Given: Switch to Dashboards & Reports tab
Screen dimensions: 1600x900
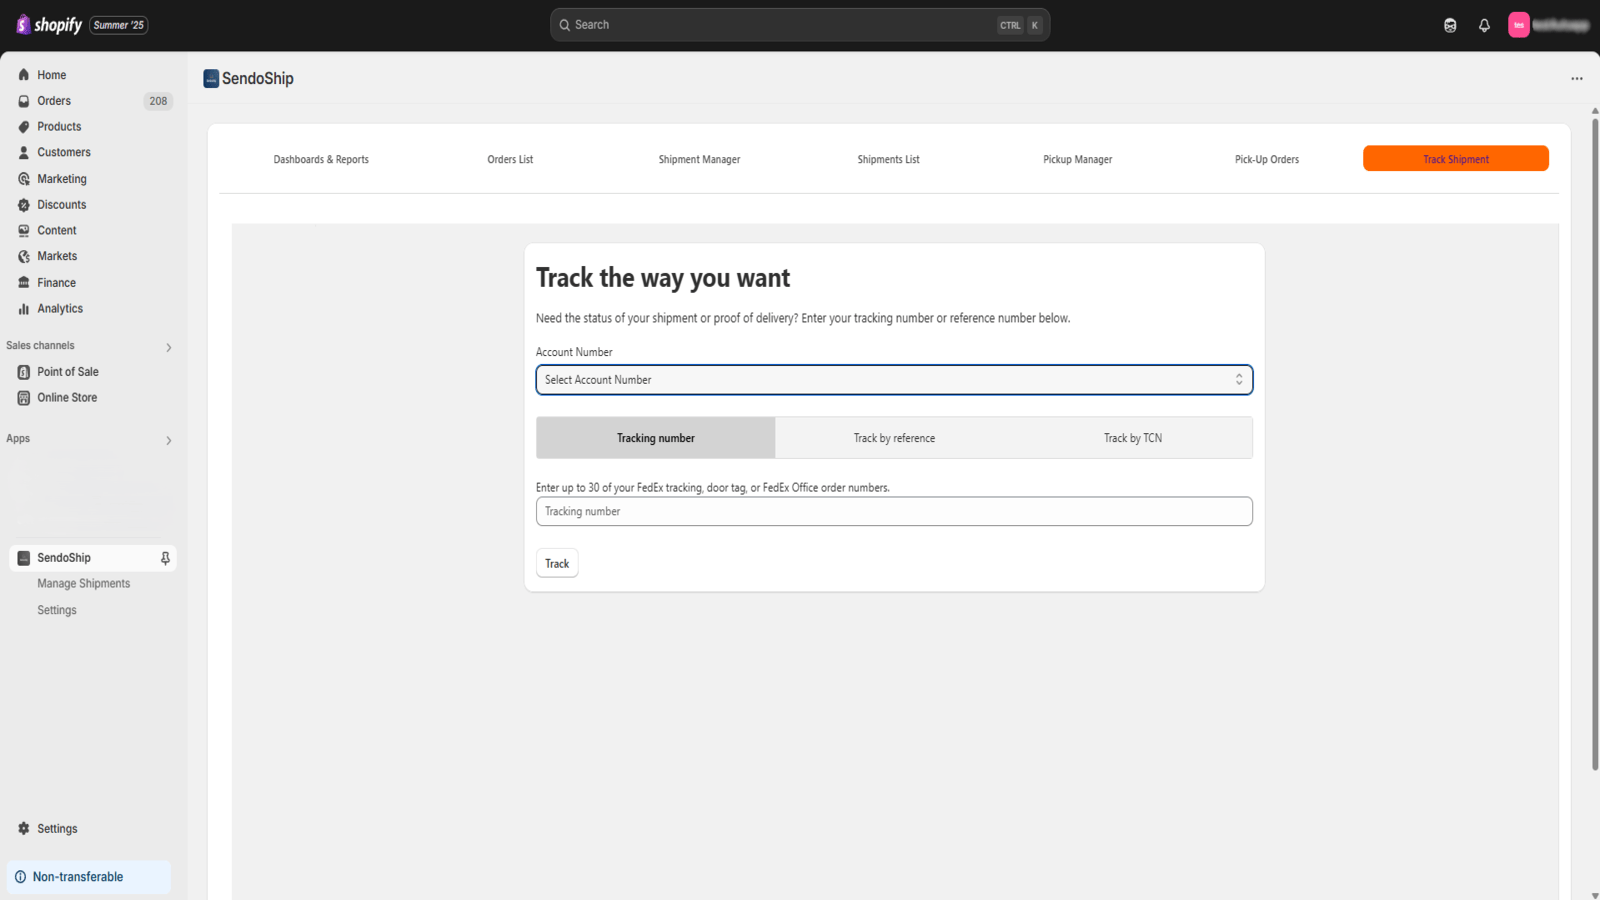Looking at the screenshot, I should click(321, 160).
